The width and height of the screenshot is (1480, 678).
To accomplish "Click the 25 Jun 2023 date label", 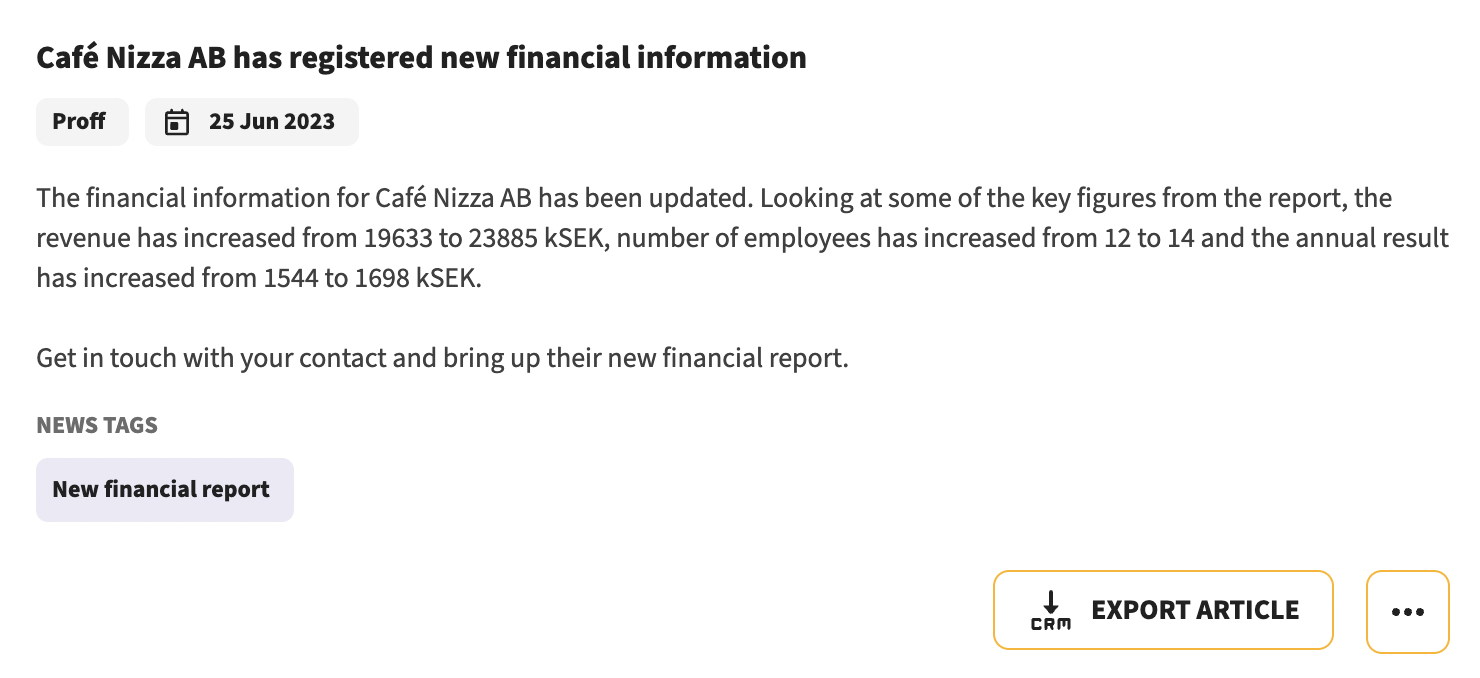I will [x=272, y=122].
